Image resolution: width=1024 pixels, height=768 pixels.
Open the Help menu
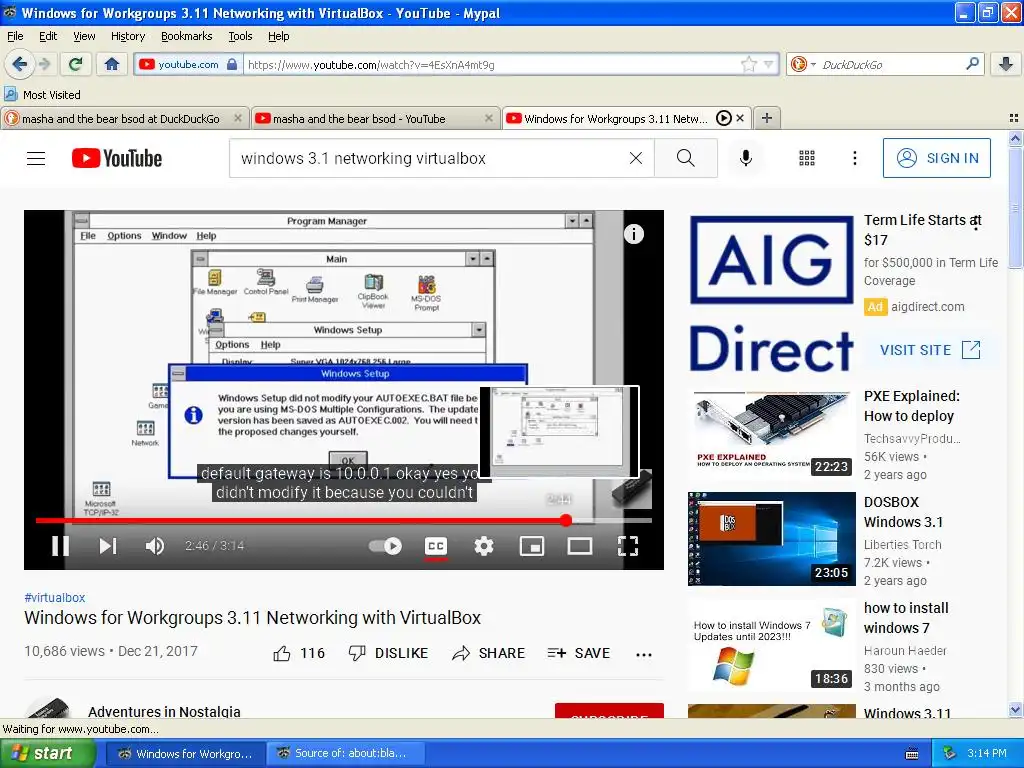(278, 36)
